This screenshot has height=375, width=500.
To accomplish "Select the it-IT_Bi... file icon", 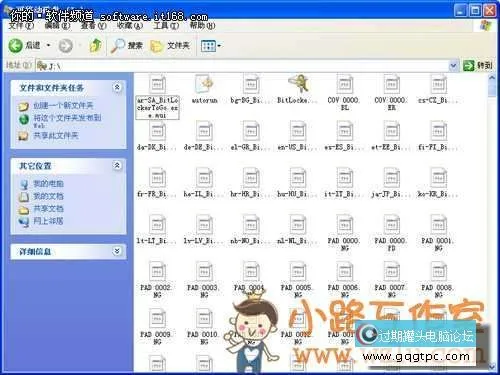I will point(345,178).
